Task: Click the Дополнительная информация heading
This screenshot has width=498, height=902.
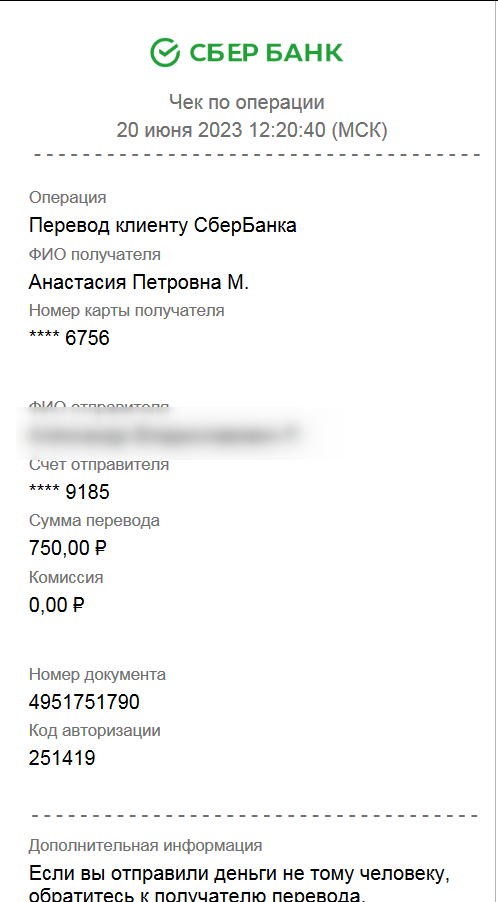Action: tap(145, 846)
